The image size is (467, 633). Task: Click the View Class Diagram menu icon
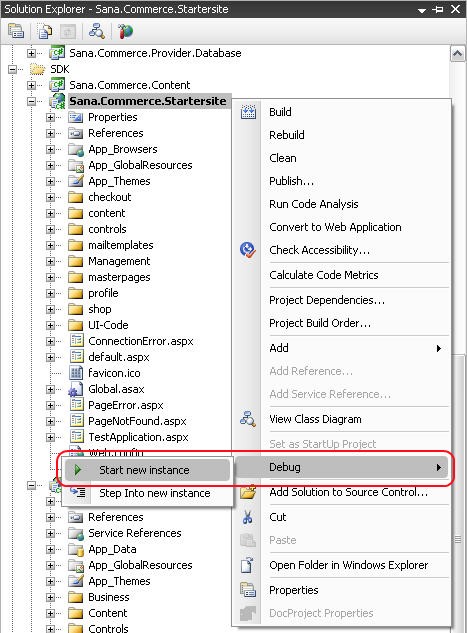pos(248,419)
